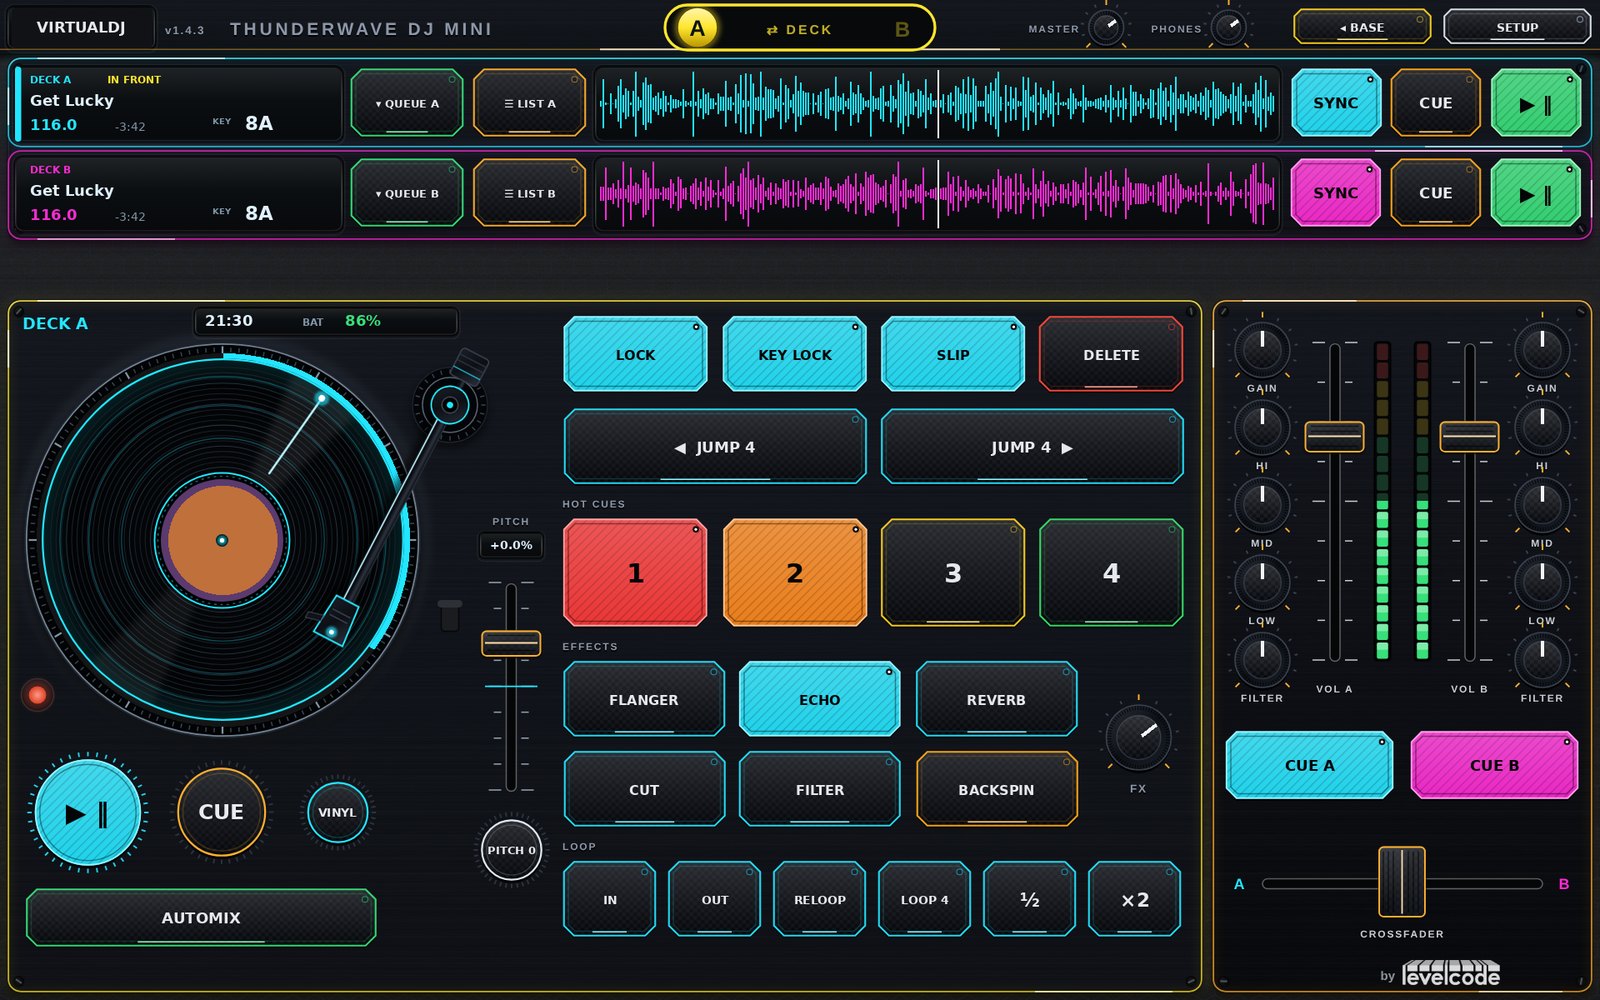Screen dimensions: 1600x1000
Task: Click the left channel HI knob
Action: click(x=1262, y=427)
